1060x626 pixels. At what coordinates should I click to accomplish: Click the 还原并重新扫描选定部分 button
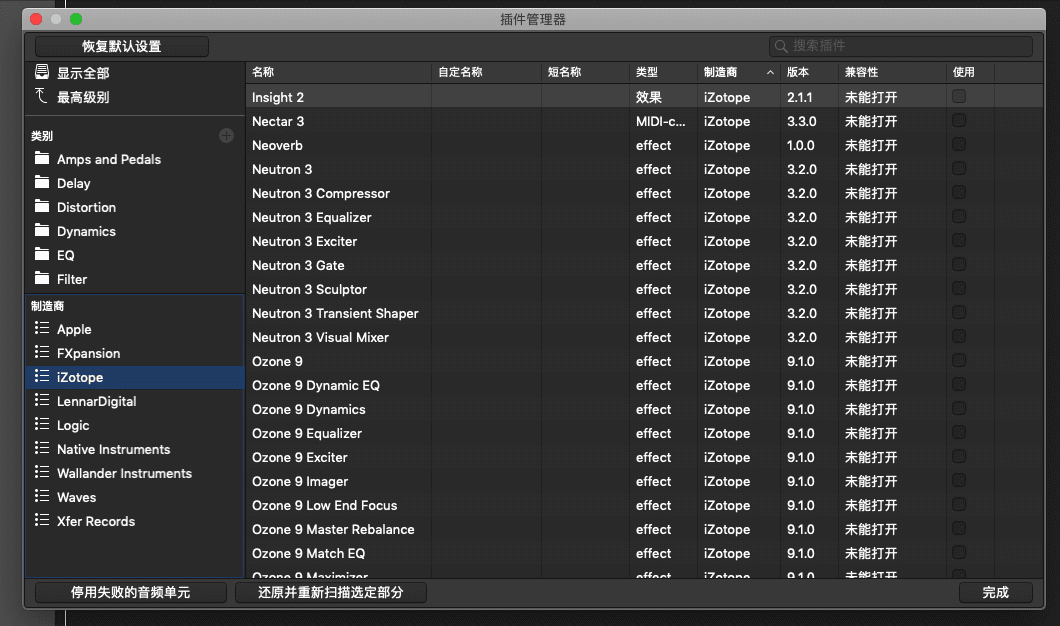[331, 592]
